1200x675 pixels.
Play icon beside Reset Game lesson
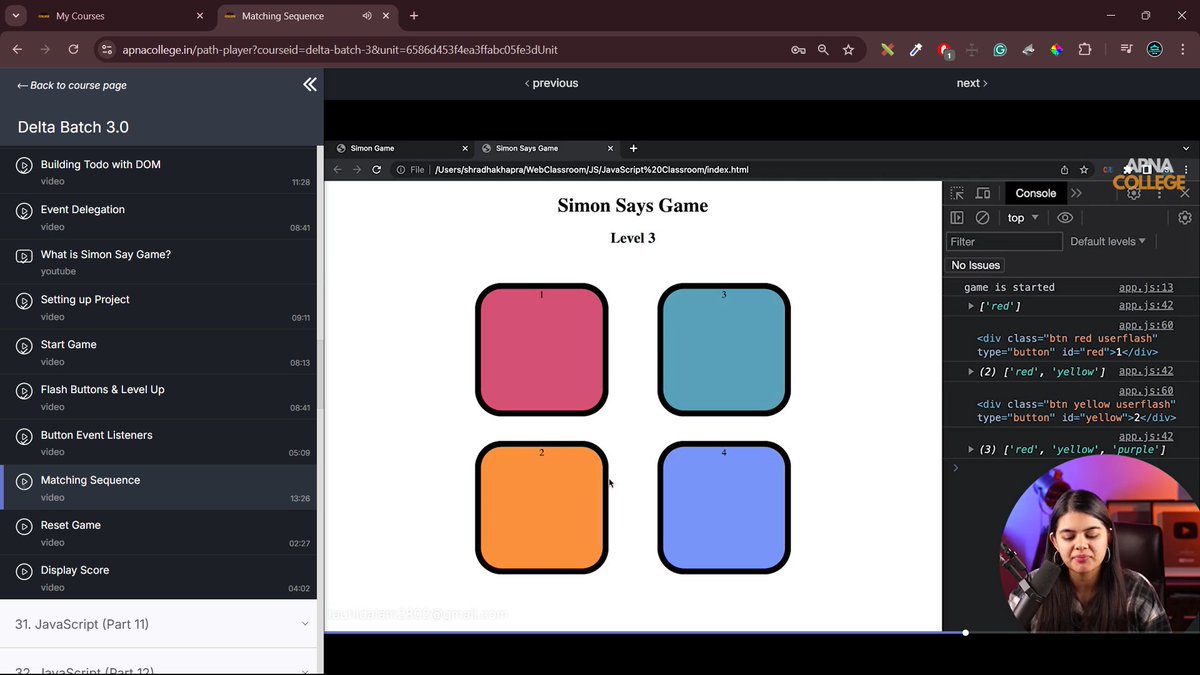tap(24, 527)
